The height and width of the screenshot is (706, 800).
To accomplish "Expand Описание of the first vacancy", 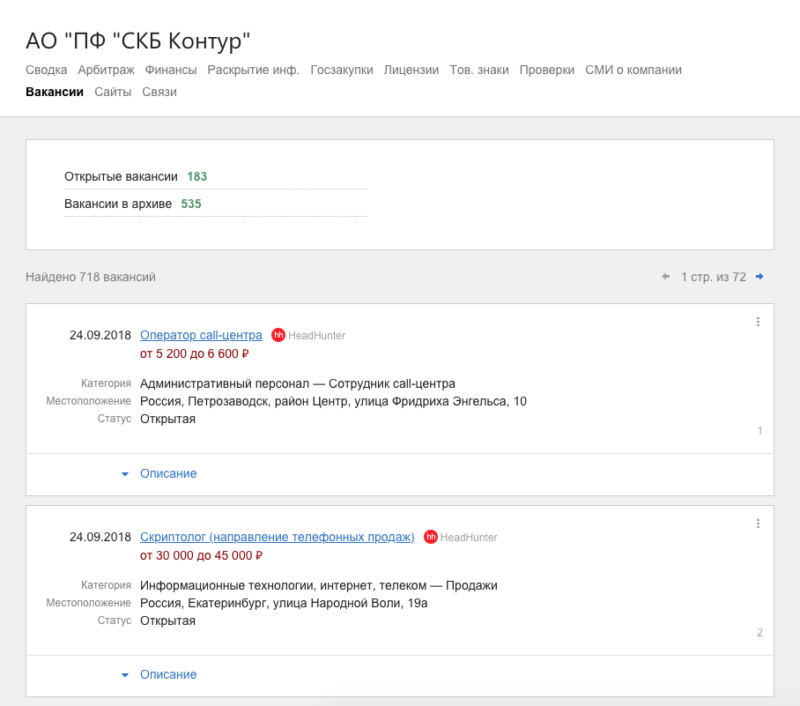I will tap(168, 473).
